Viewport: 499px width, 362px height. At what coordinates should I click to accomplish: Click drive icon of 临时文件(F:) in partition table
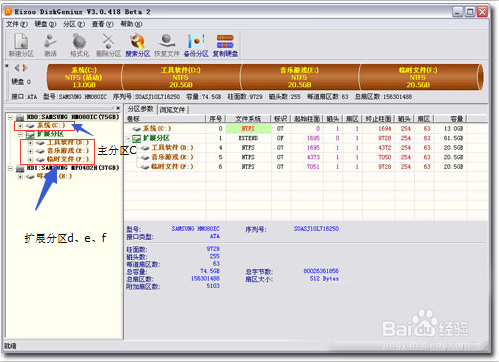[145, 167]
